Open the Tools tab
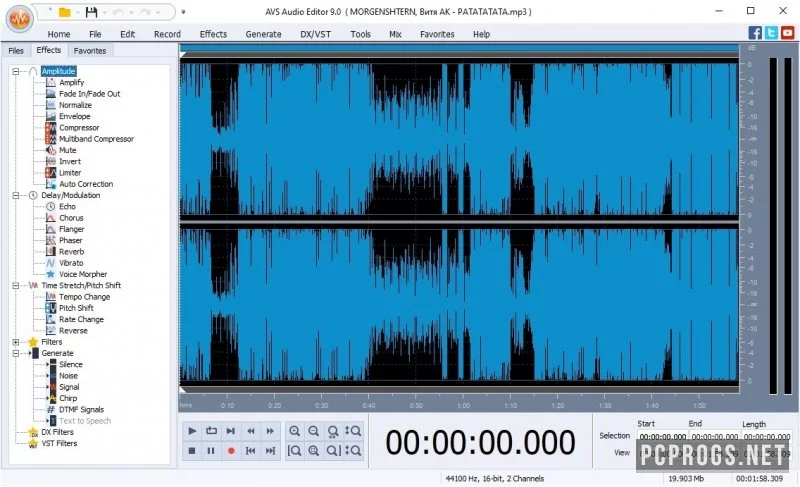The height and width of the screenshot is (487, 800). [360, 34]
